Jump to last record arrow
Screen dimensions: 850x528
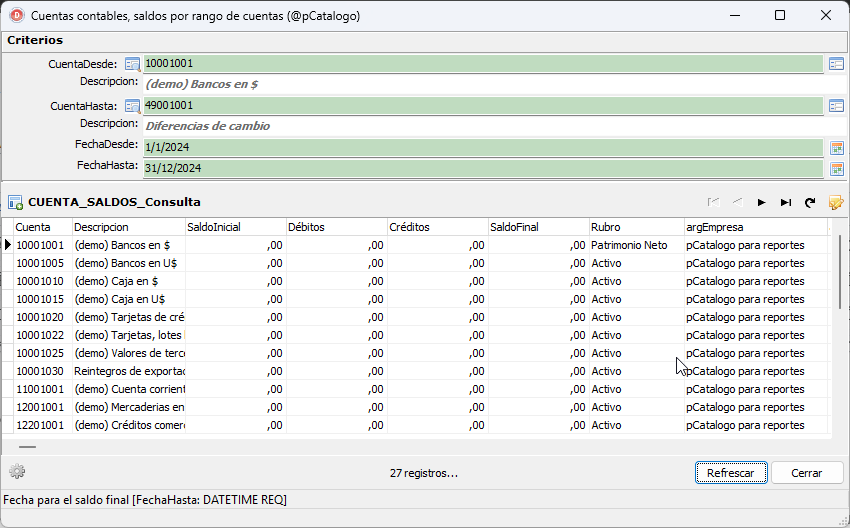click(785, 202)
